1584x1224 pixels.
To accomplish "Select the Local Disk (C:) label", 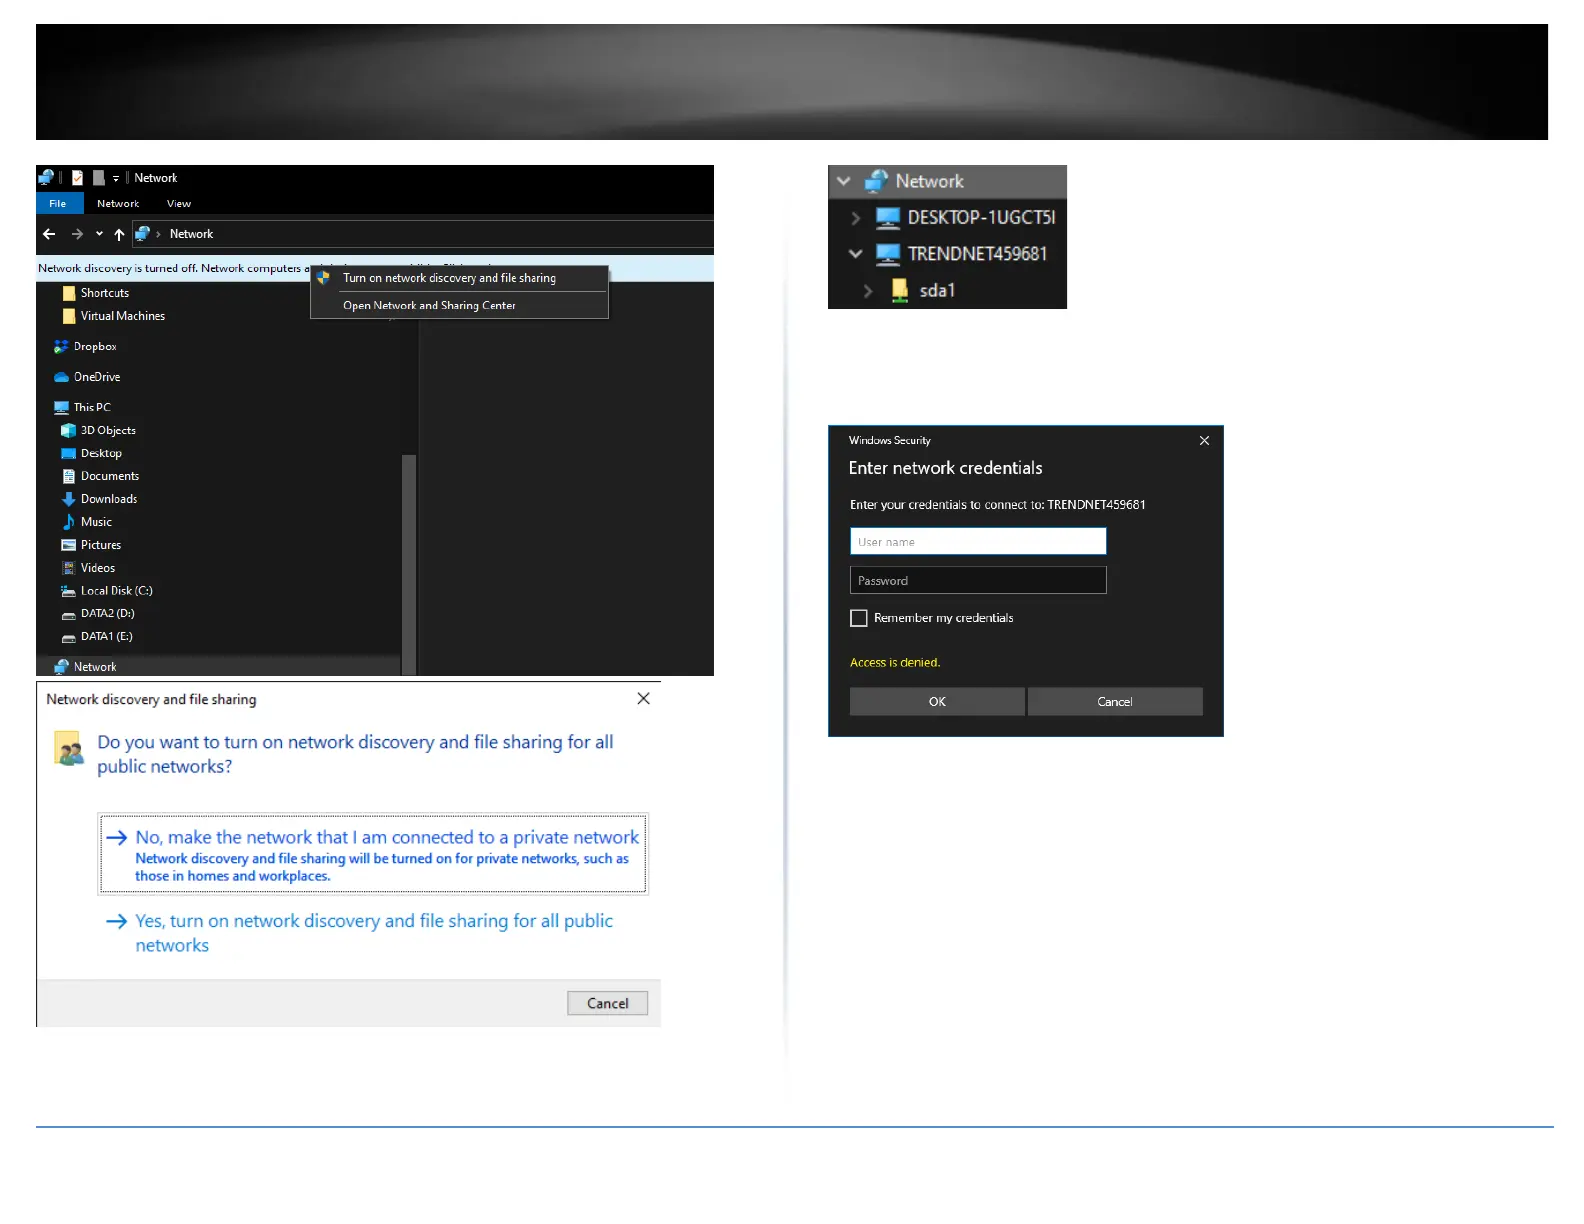I will 117,591.
